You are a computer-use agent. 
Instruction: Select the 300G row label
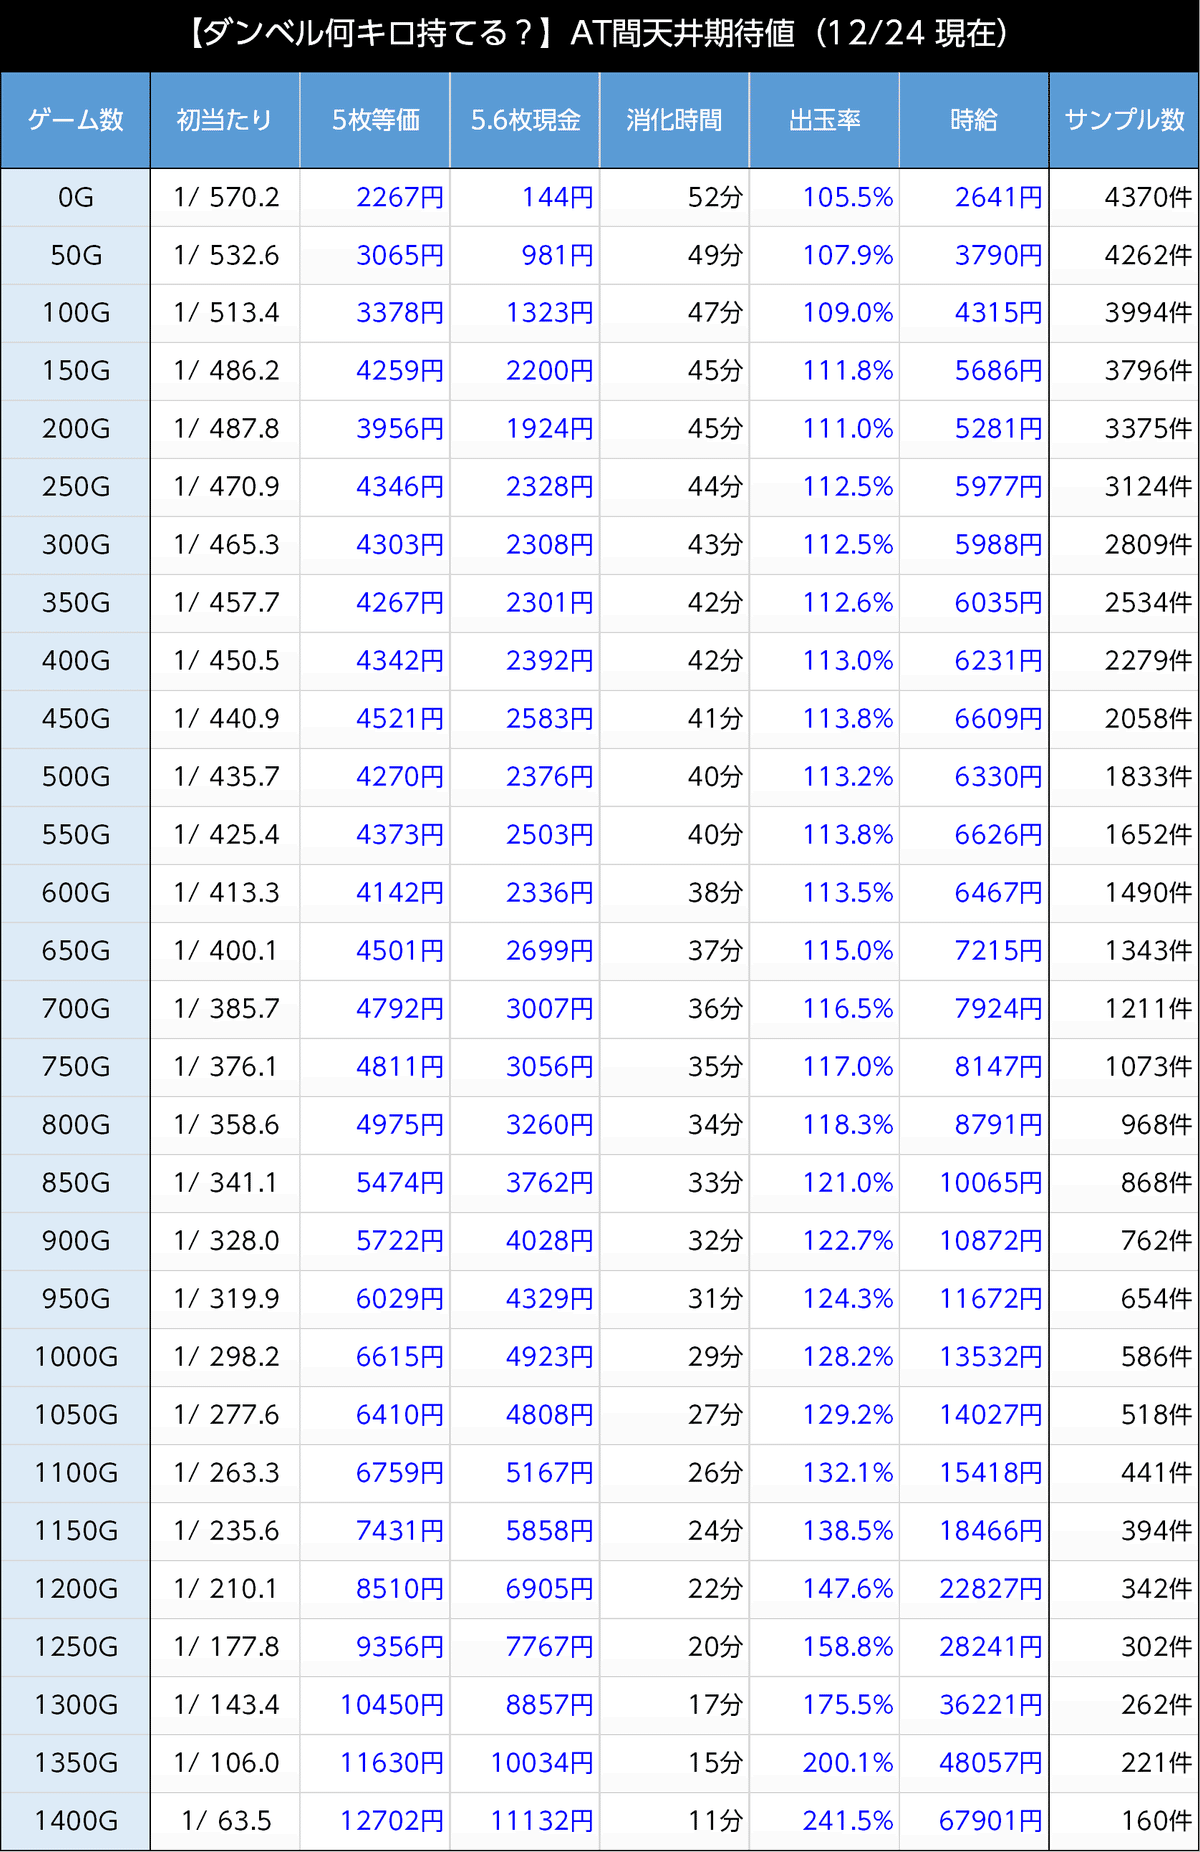76,546
